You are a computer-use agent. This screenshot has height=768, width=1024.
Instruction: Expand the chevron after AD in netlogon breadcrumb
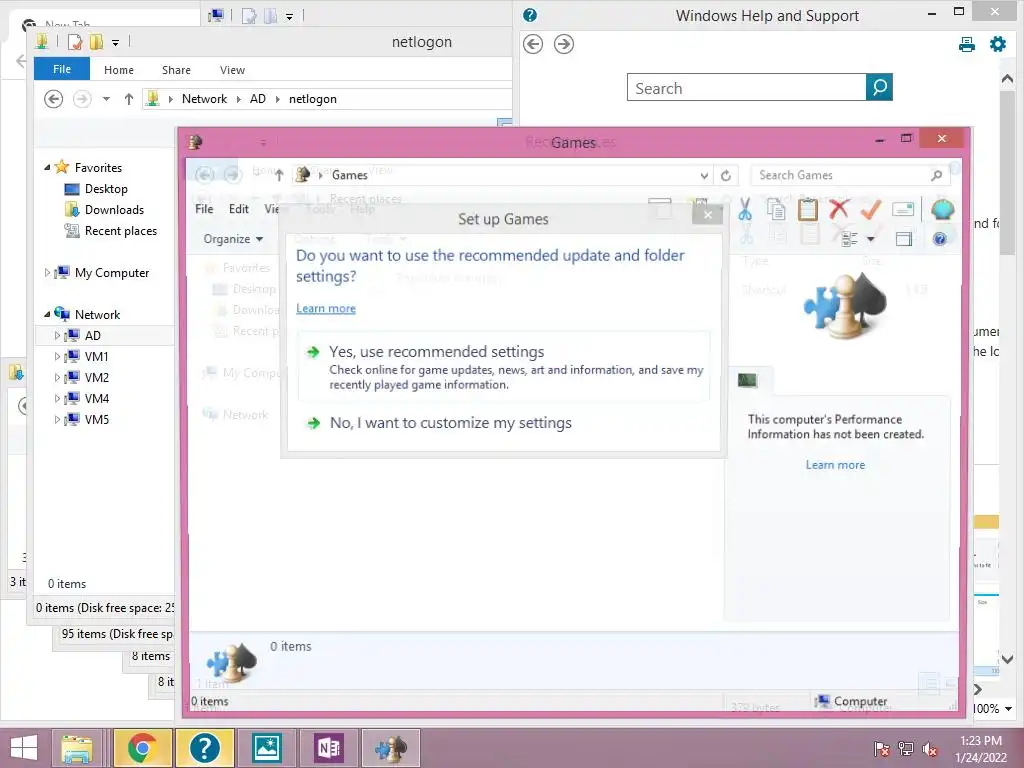click(278, 99)
